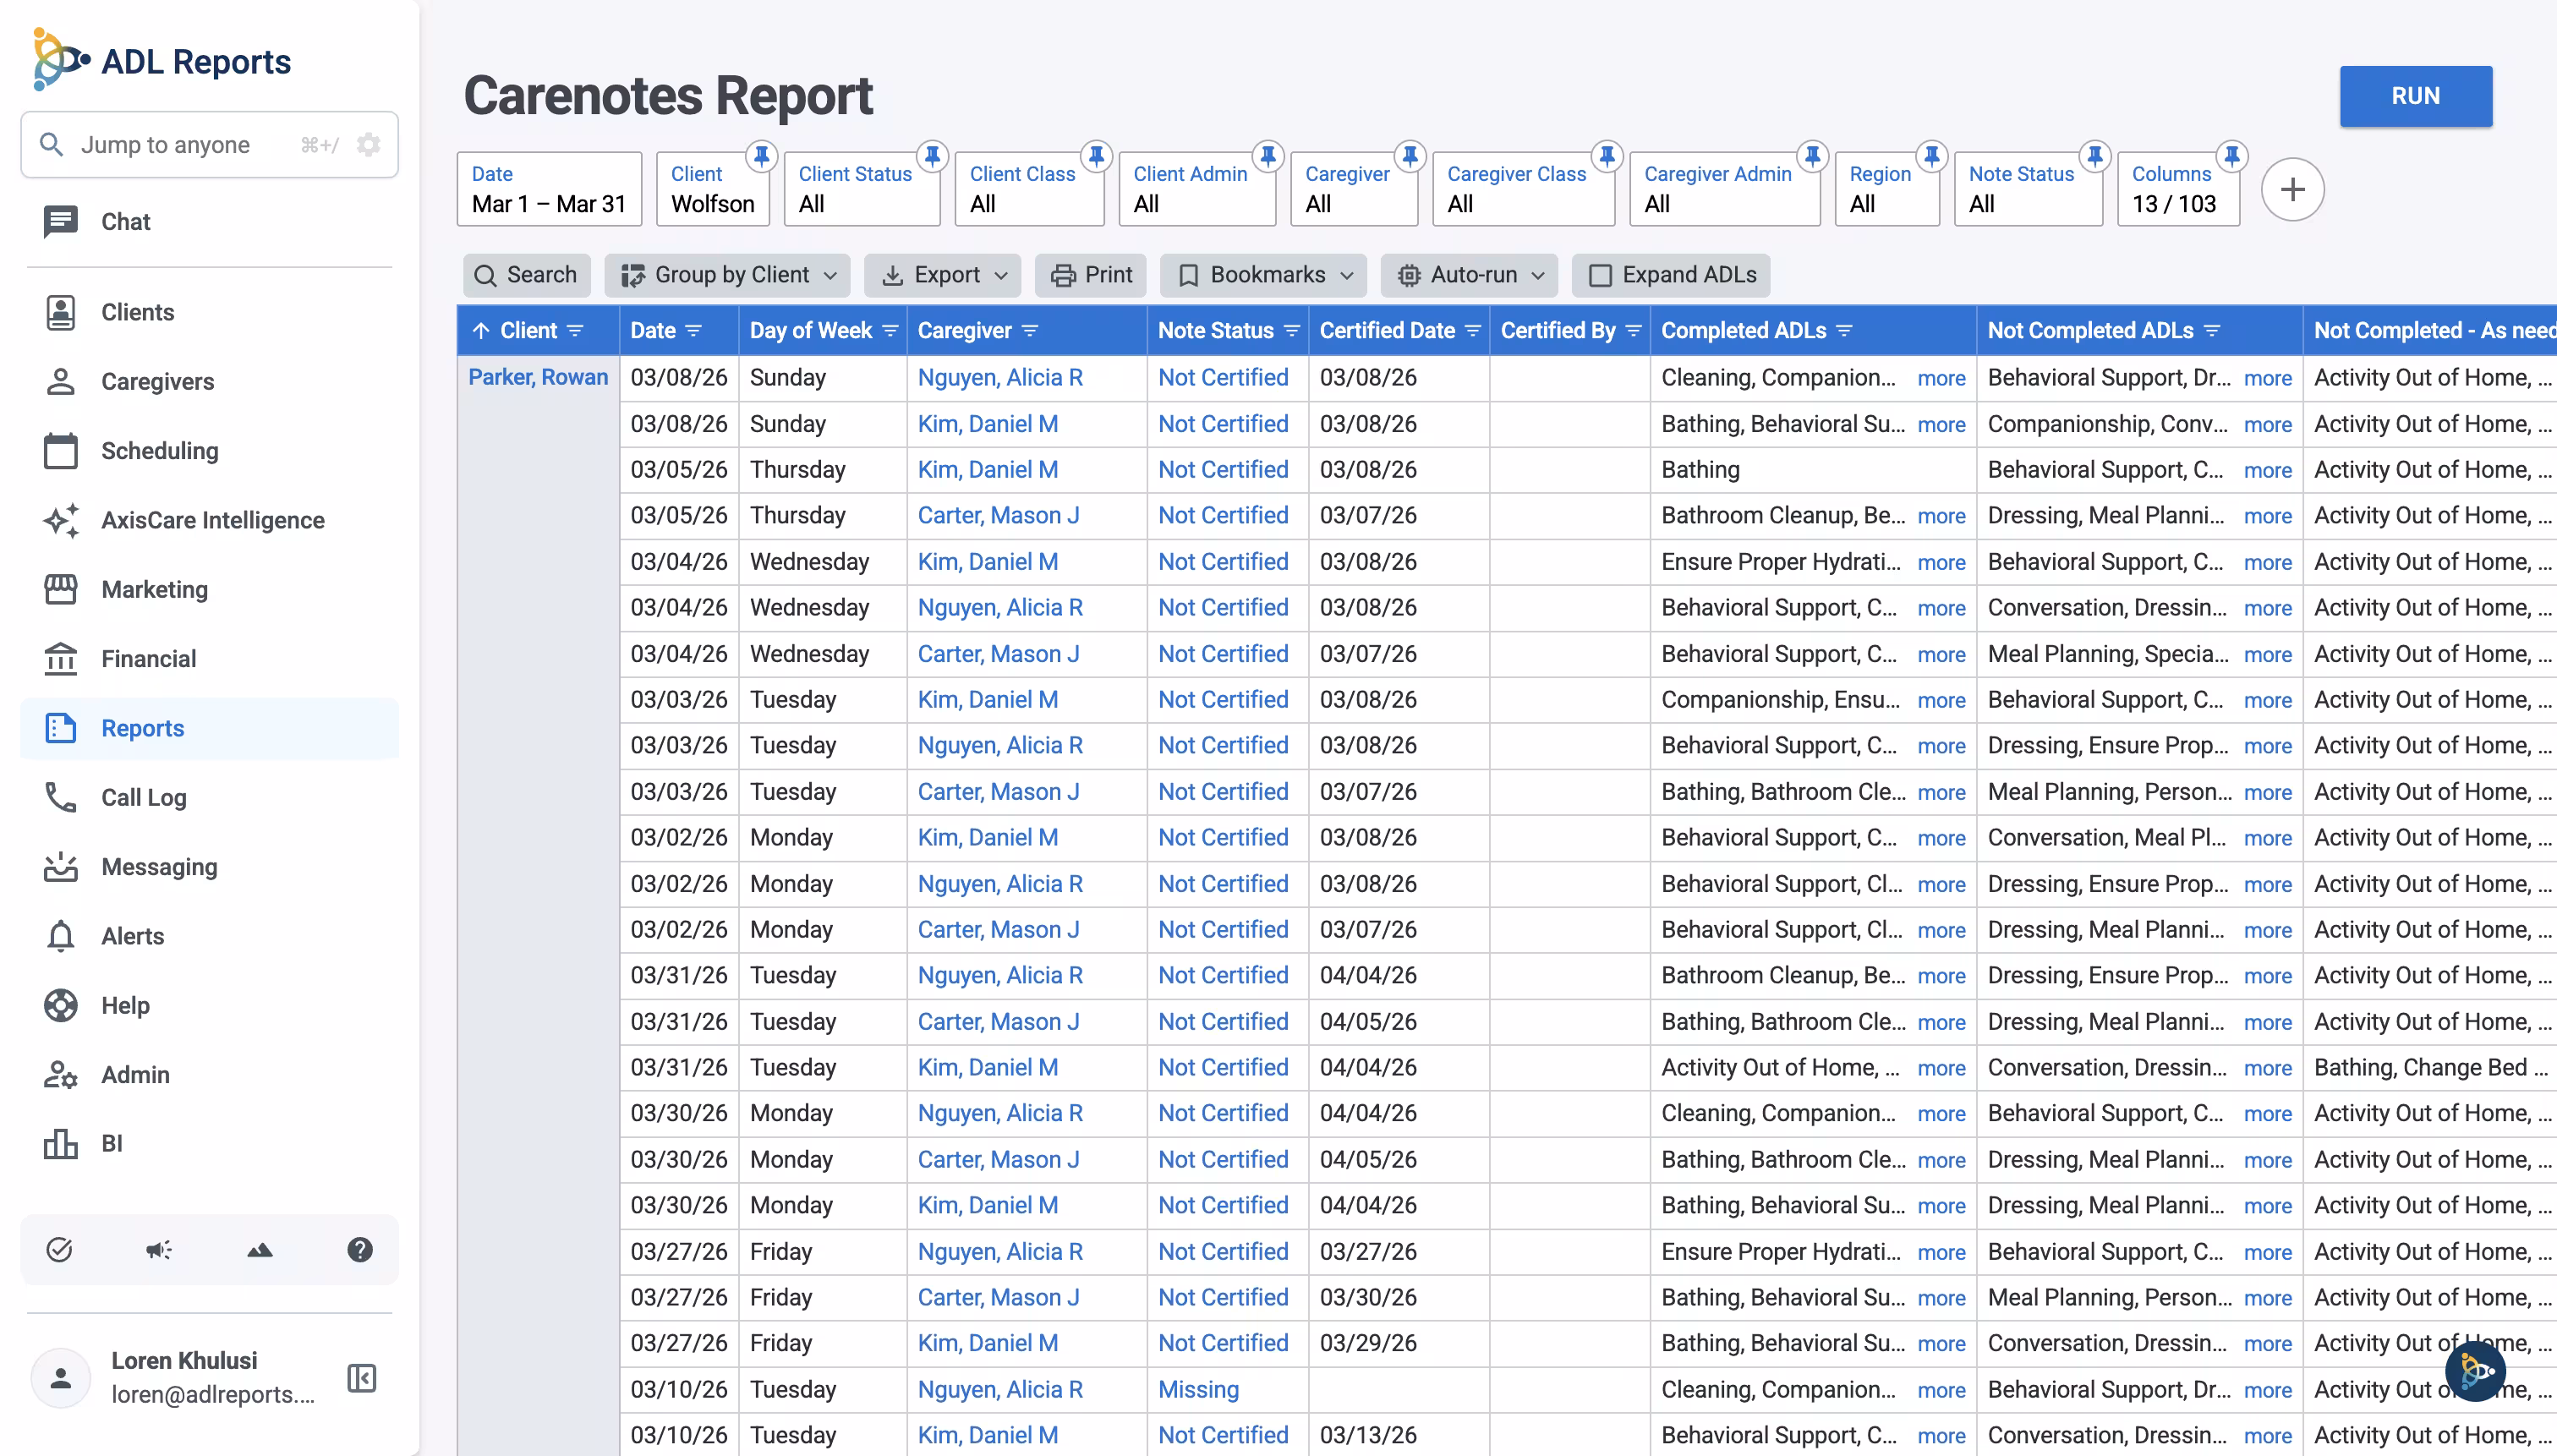Unpin the Caregiver Class filter pin
The image size is (2557, 1456).
(x=1607, y=156)
